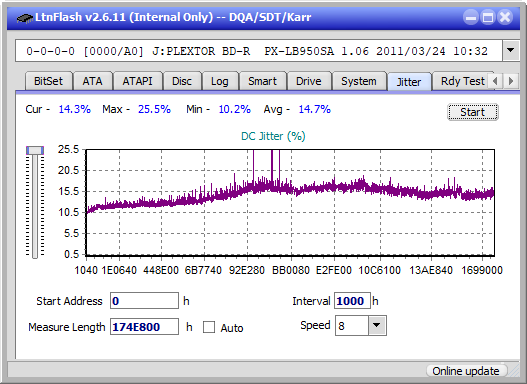Screen dimensions: 527x384
Task: Click the DC Jitter (%) chart title
Action: click(273, 136)
